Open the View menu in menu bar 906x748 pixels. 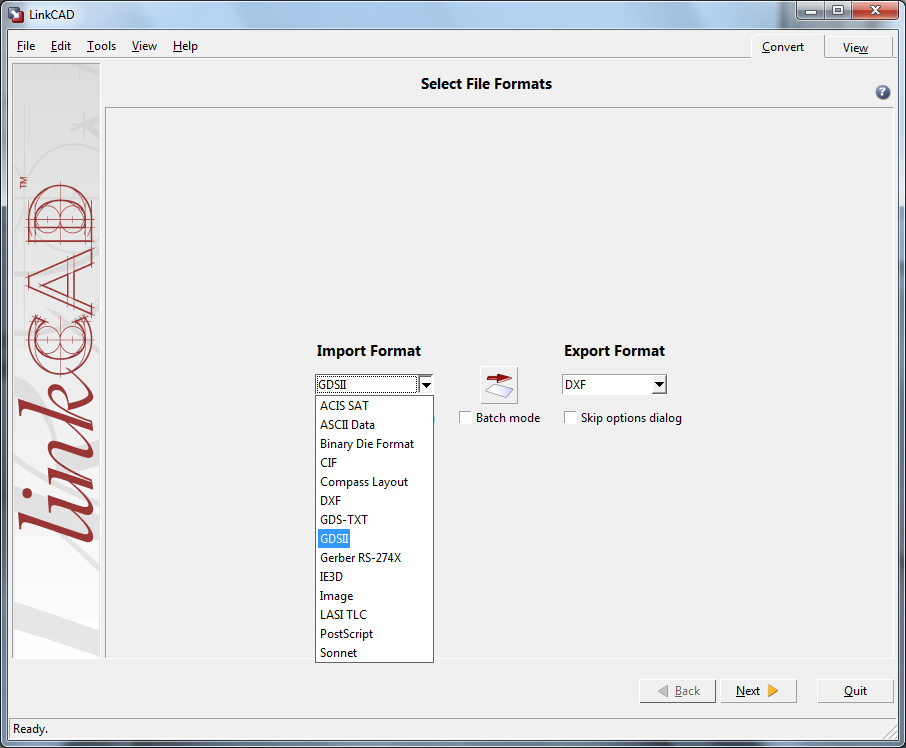144,46
